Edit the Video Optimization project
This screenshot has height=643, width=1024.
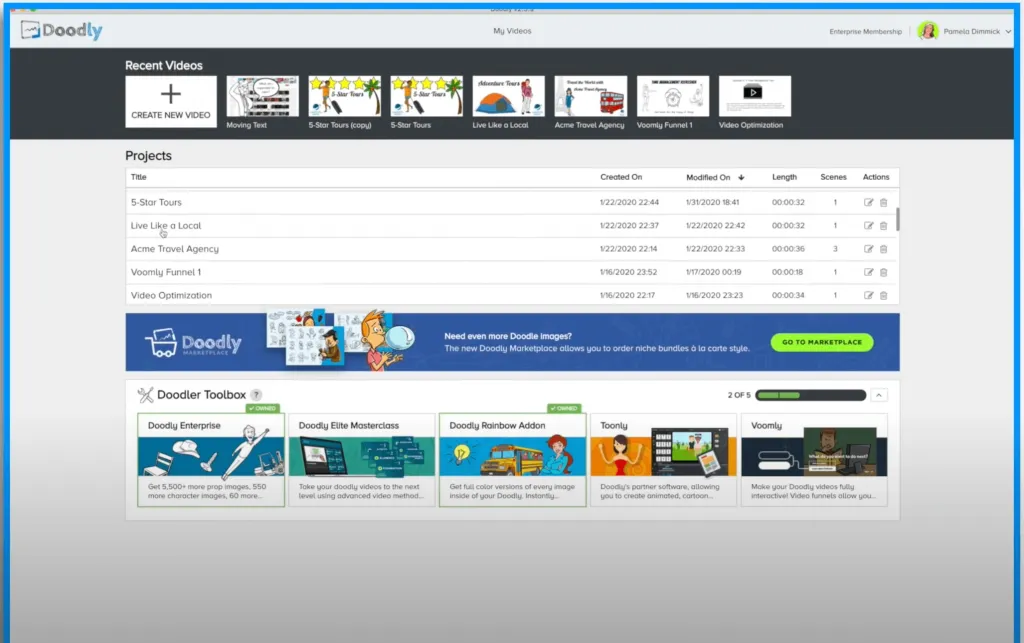869,295
